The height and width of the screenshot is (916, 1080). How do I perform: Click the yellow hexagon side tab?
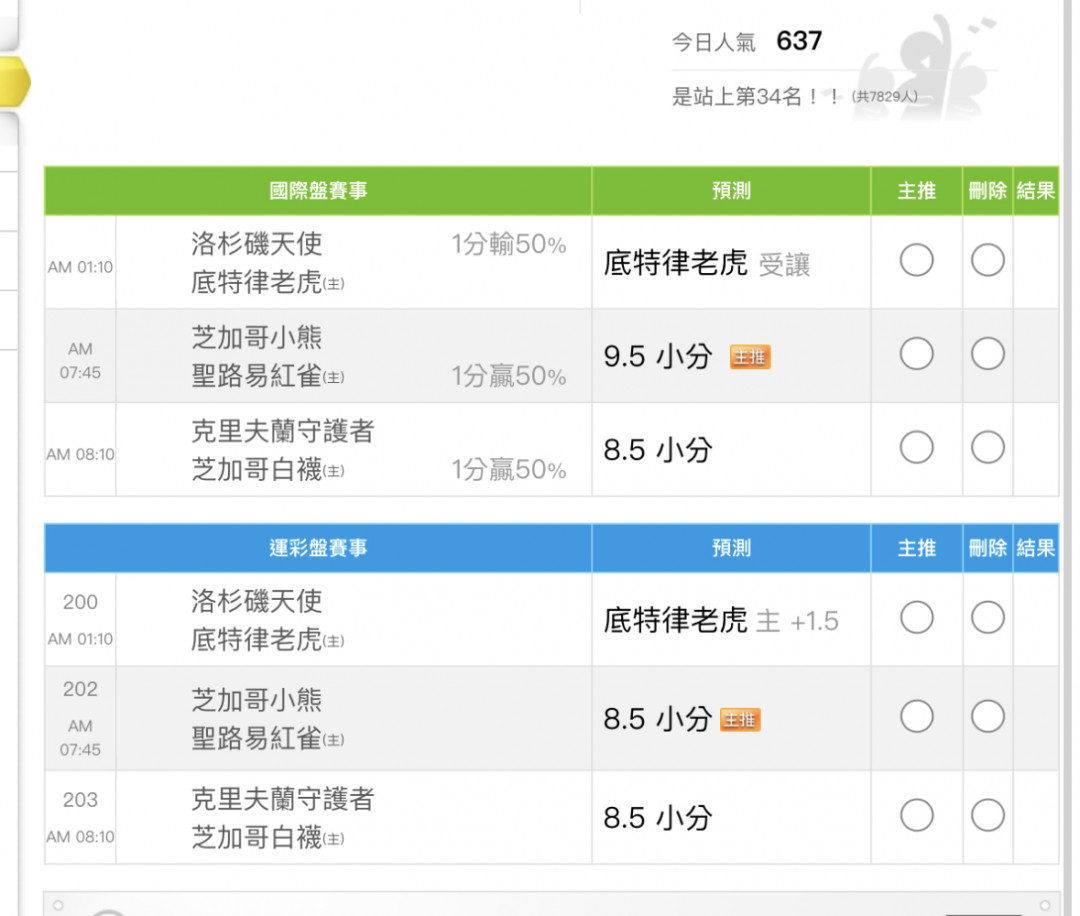pos(14,83)
